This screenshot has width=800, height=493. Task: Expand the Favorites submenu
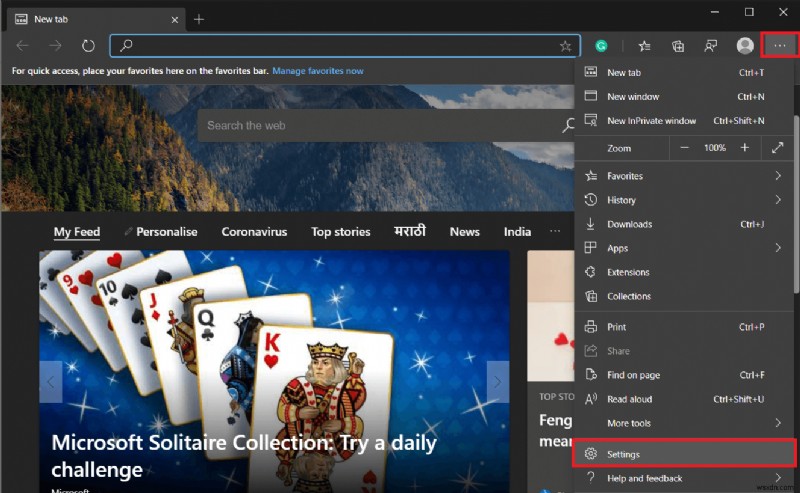(684, 176)
